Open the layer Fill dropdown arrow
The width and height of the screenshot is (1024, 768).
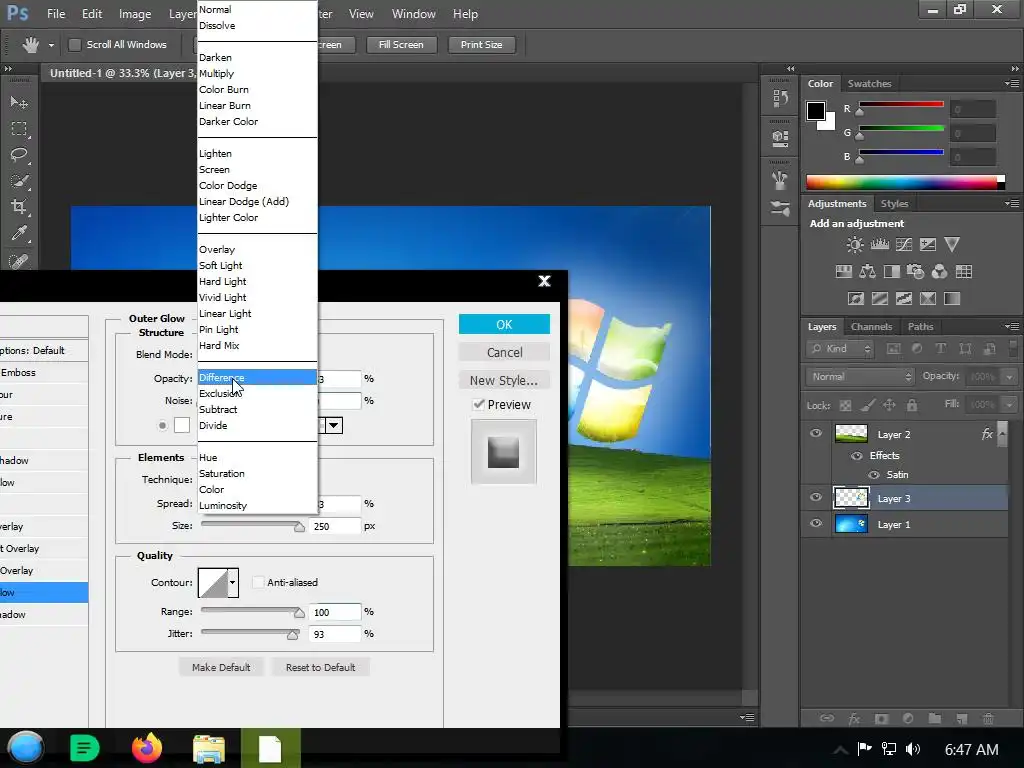tap(1010, 405)
